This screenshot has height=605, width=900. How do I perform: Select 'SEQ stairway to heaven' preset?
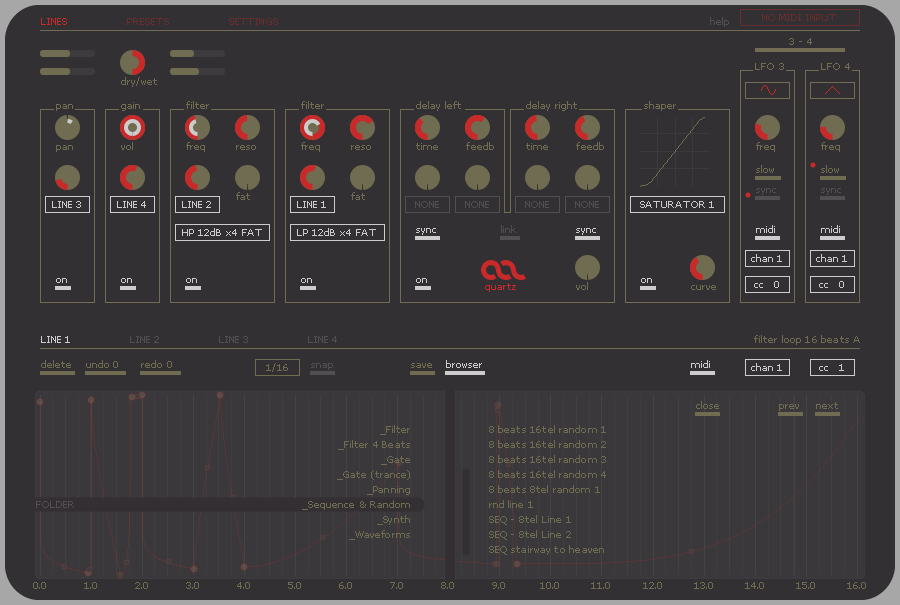(546, 550)
